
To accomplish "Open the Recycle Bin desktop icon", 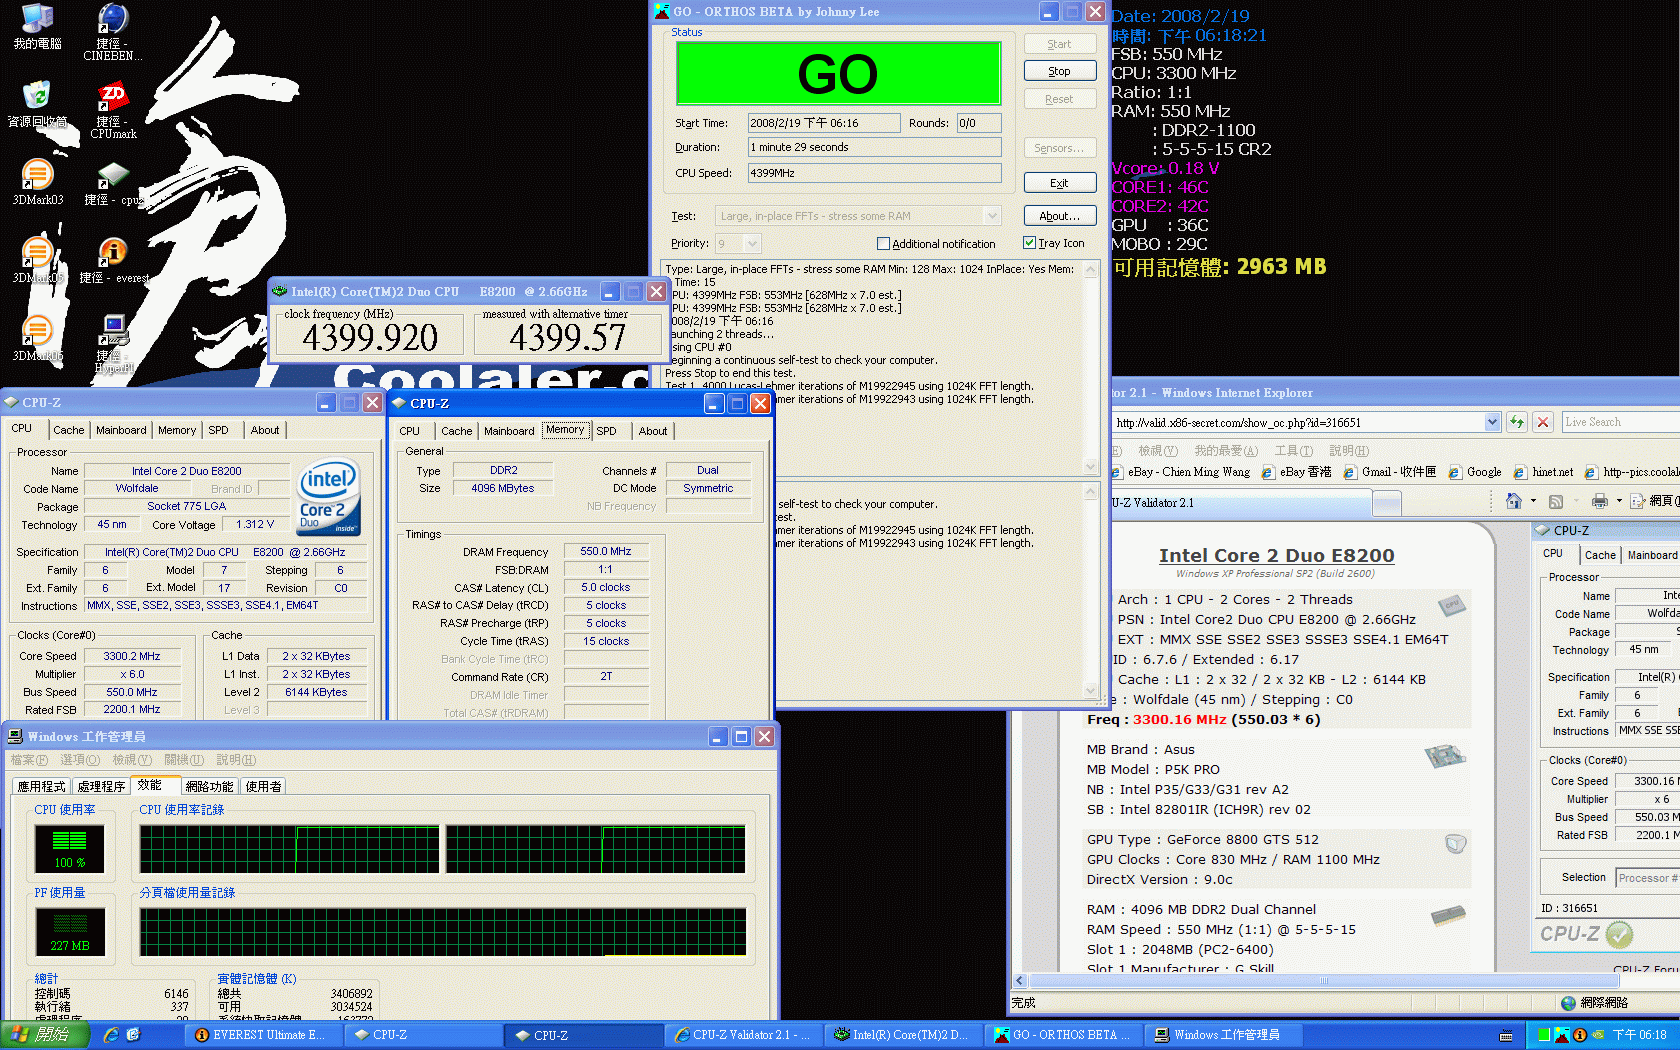I will coord(37,104).
